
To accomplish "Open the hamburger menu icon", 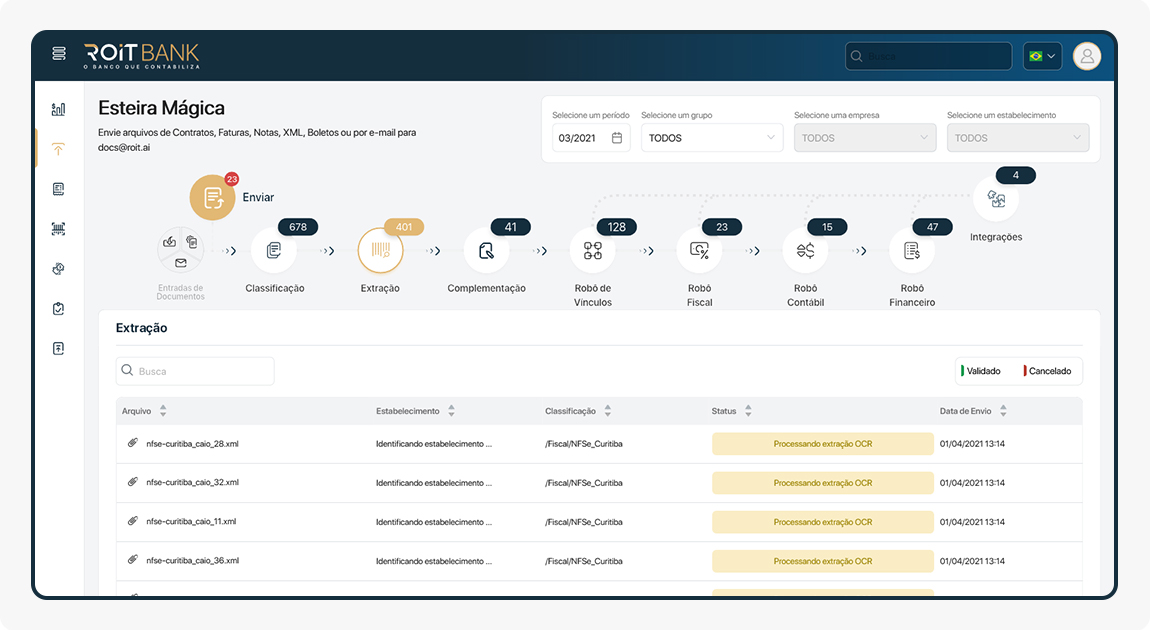I will tap(59, 53).
